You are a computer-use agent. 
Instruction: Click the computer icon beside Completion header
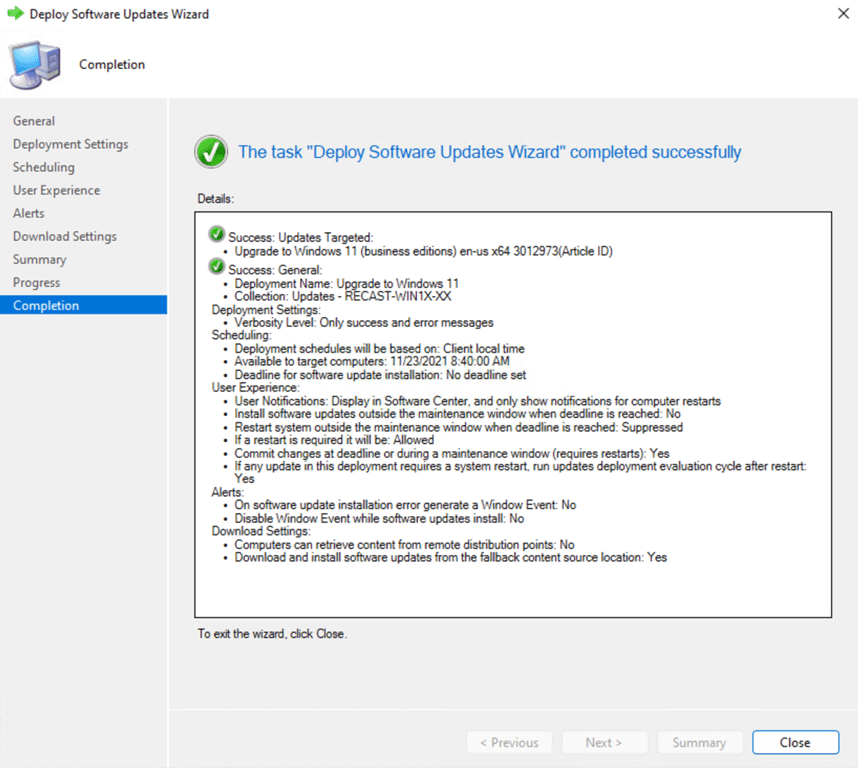click(x=34, y=65)
